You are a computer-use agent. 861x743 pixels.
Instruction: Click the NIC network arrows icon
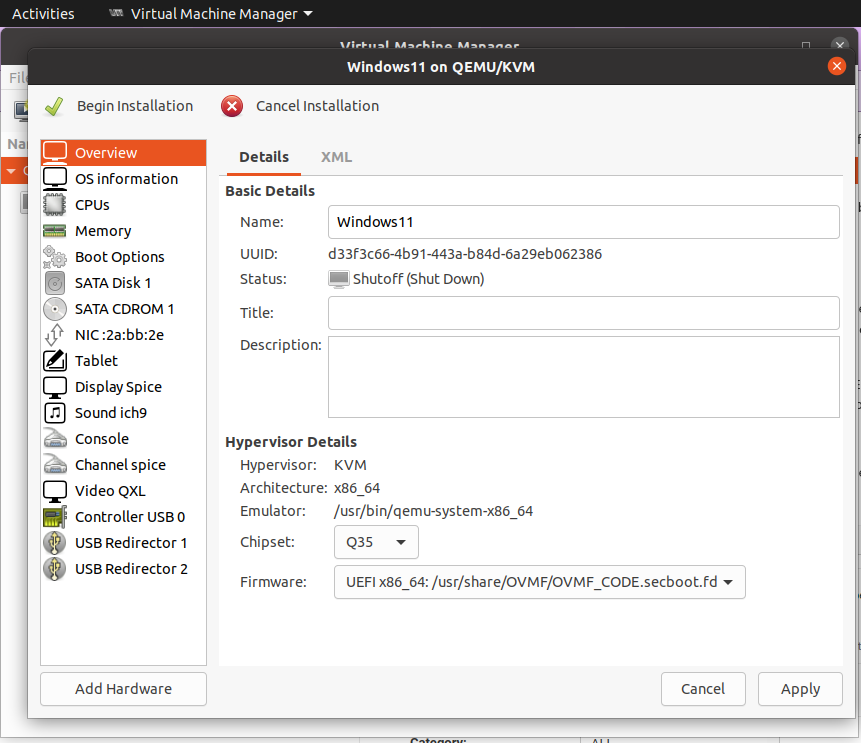(55, 334)
